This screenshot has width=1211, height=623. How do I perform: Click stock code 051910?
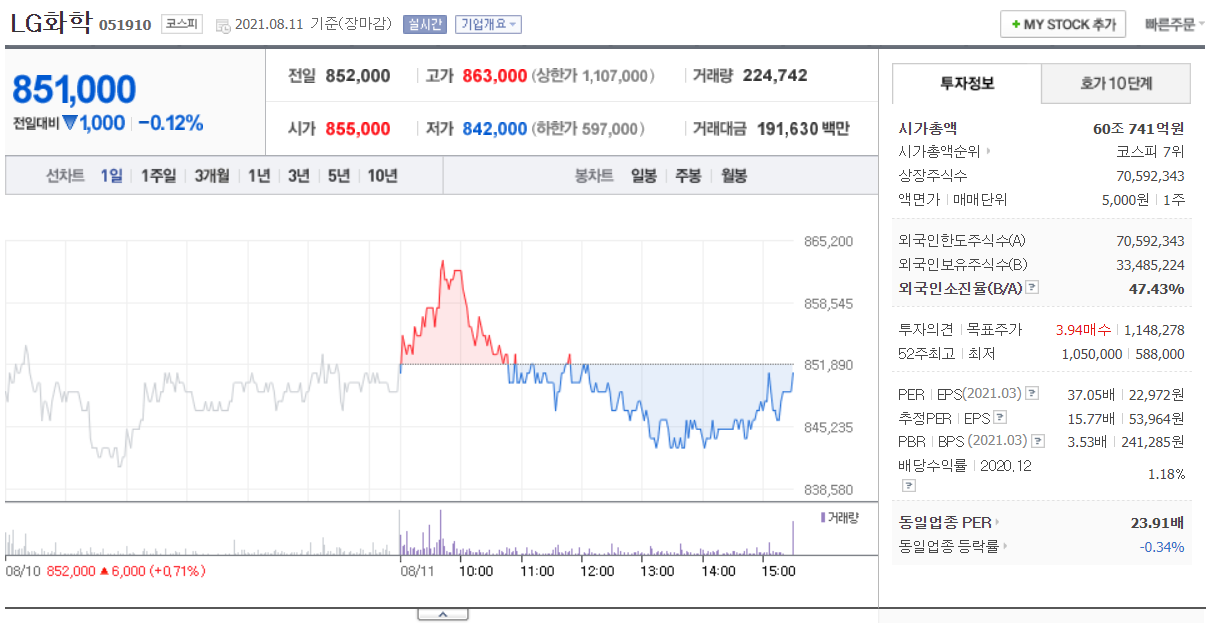[125, 25]
